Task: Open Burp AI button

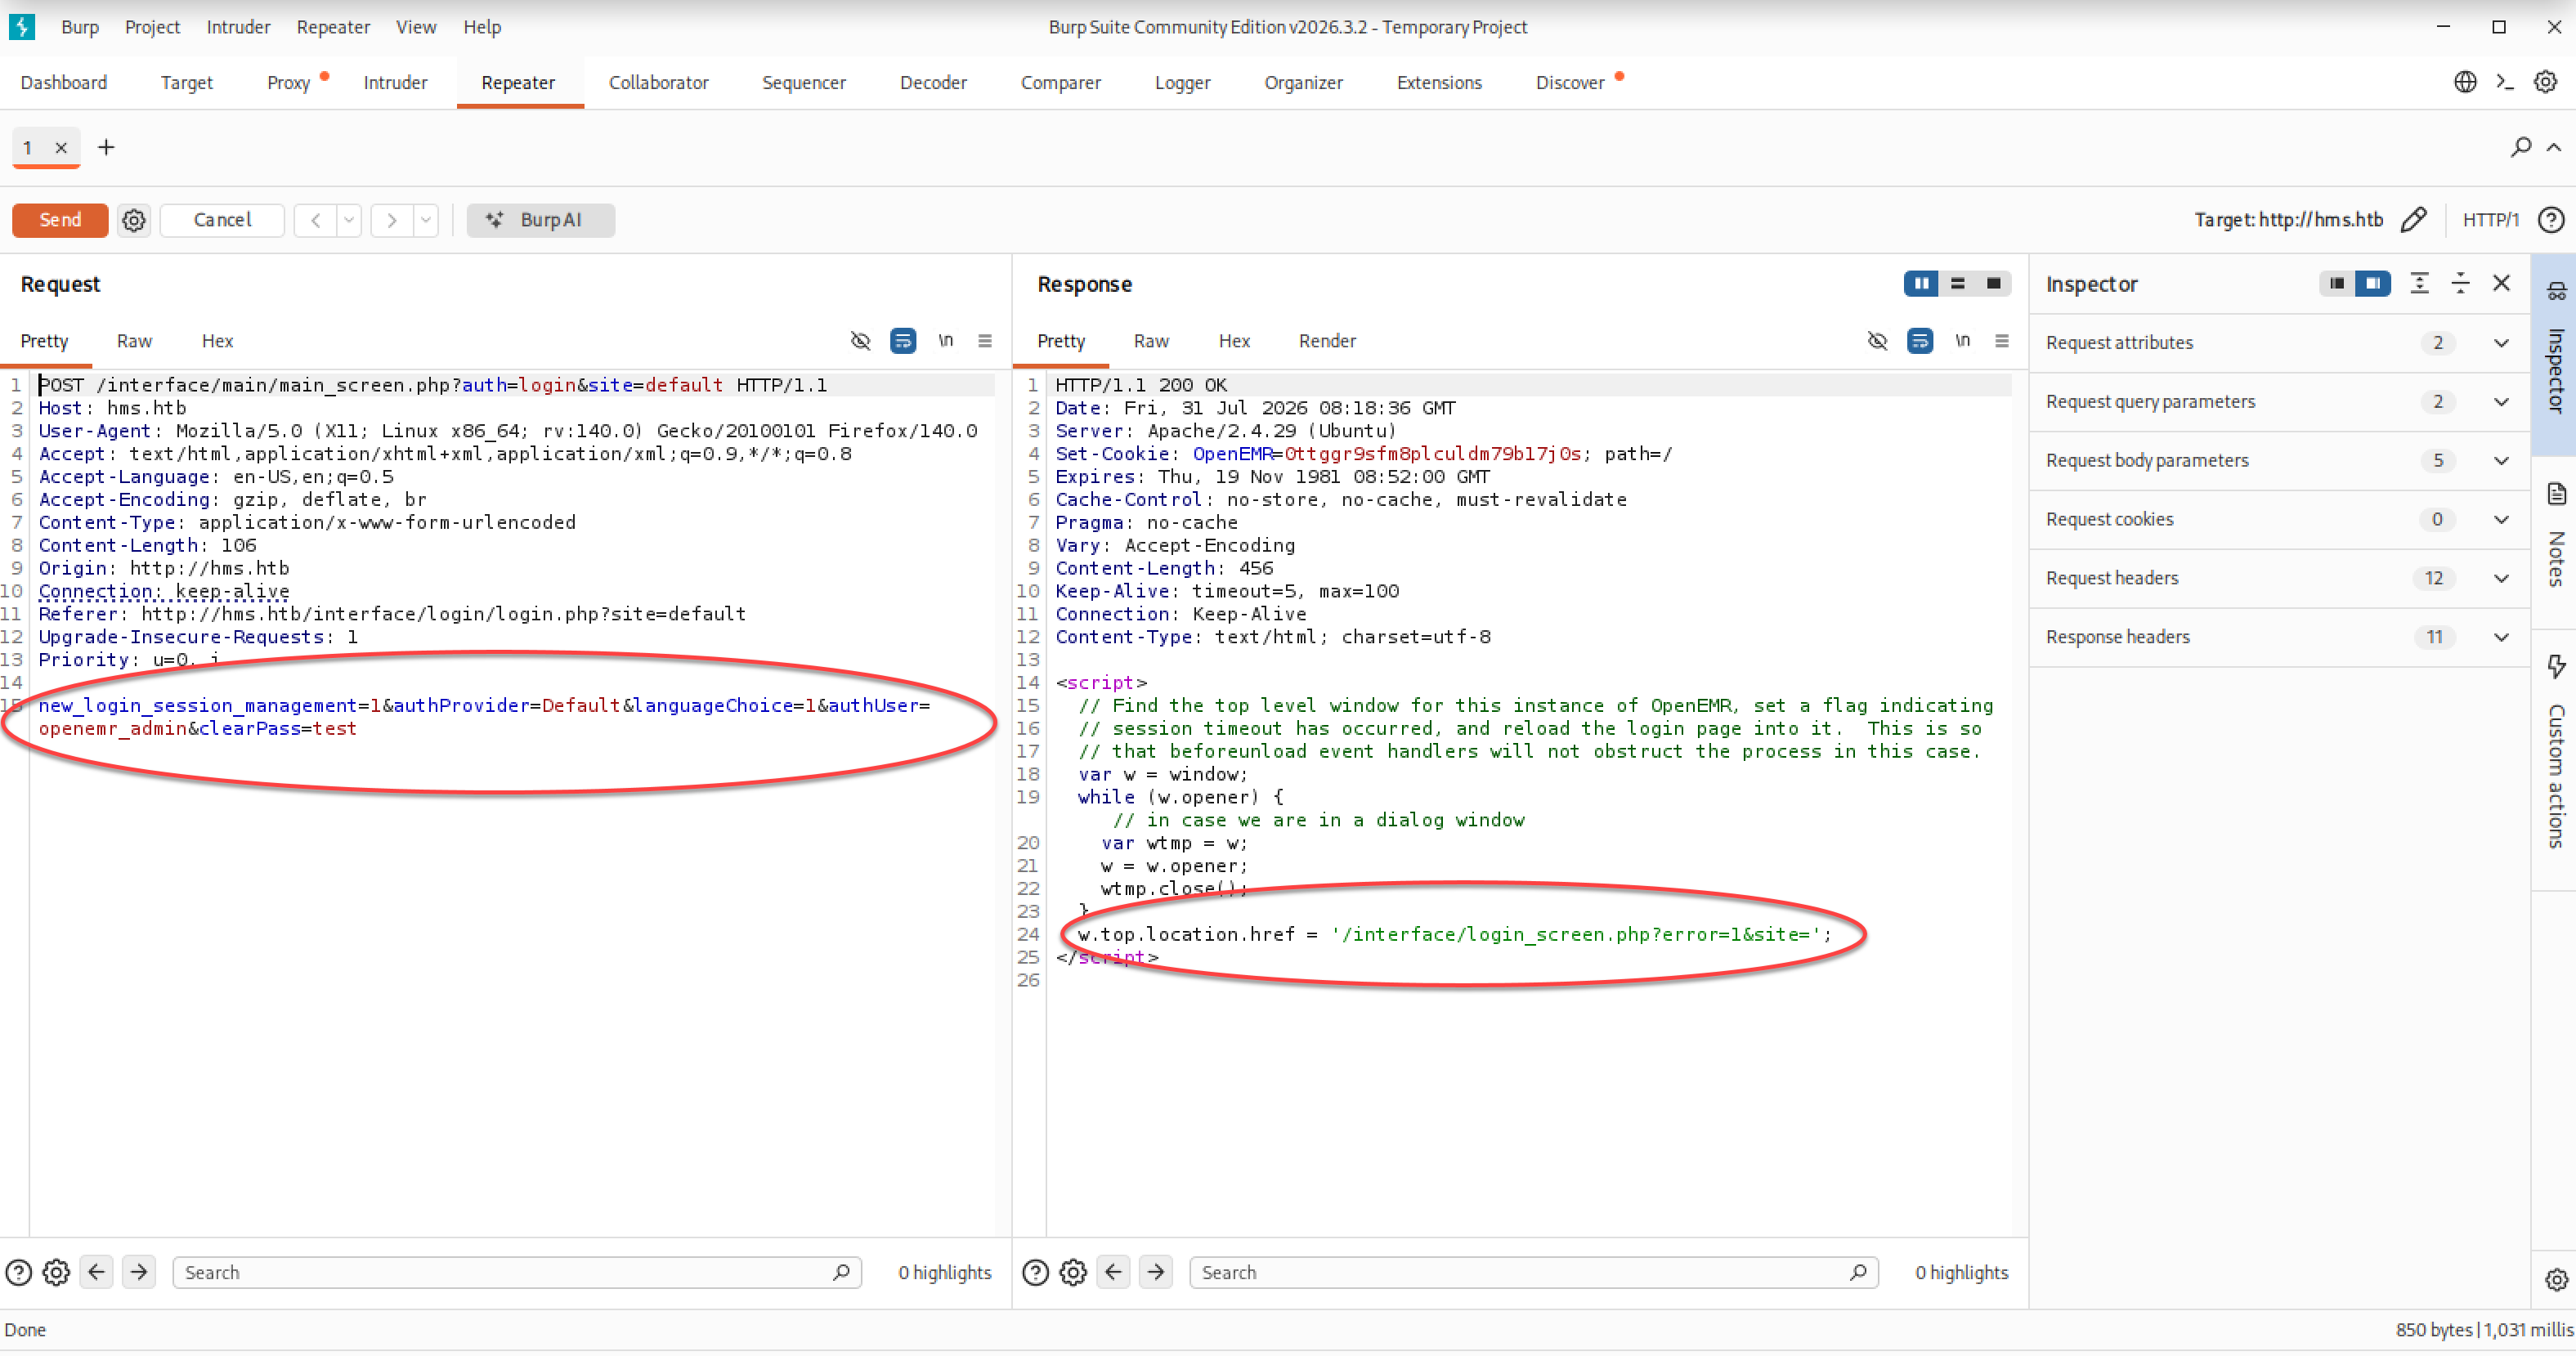Action: 540,220
